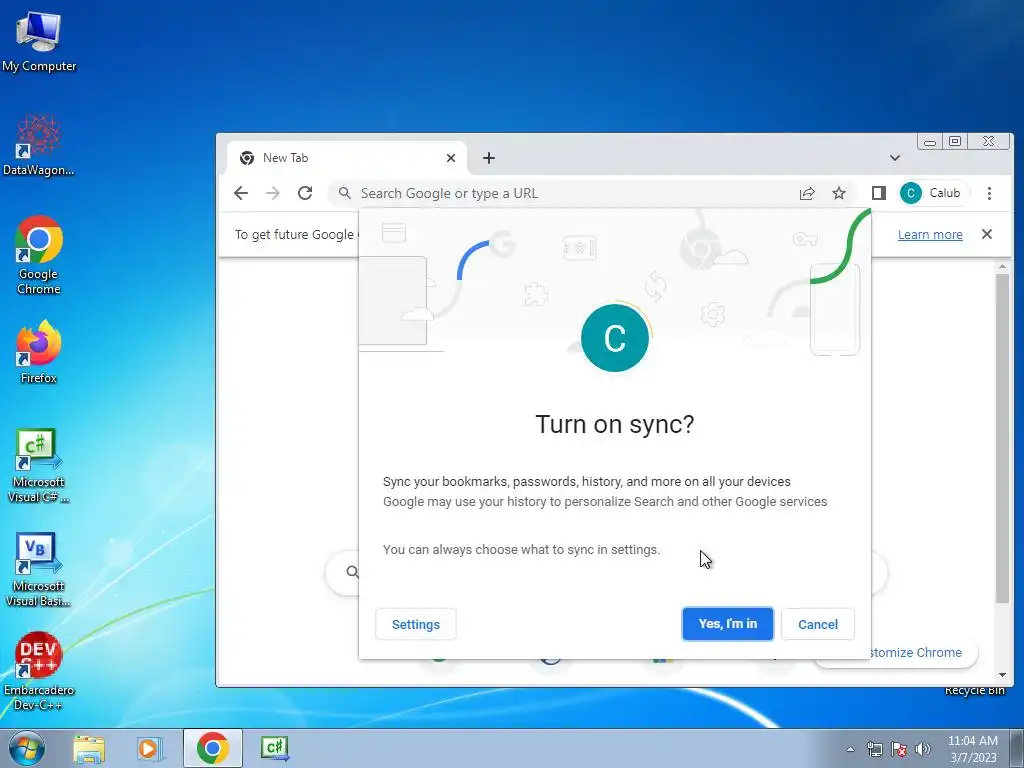The image size is (1024, 768).
Task: Click the Customize Chrome button
Action: [914, 652]
